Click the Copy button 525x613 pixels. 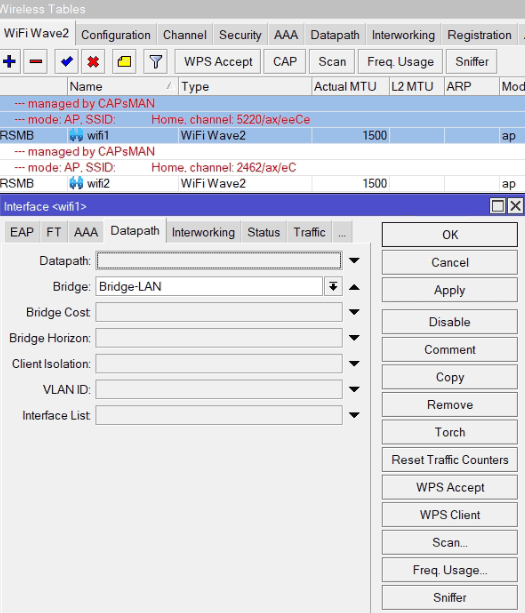(x=450, y=377)
